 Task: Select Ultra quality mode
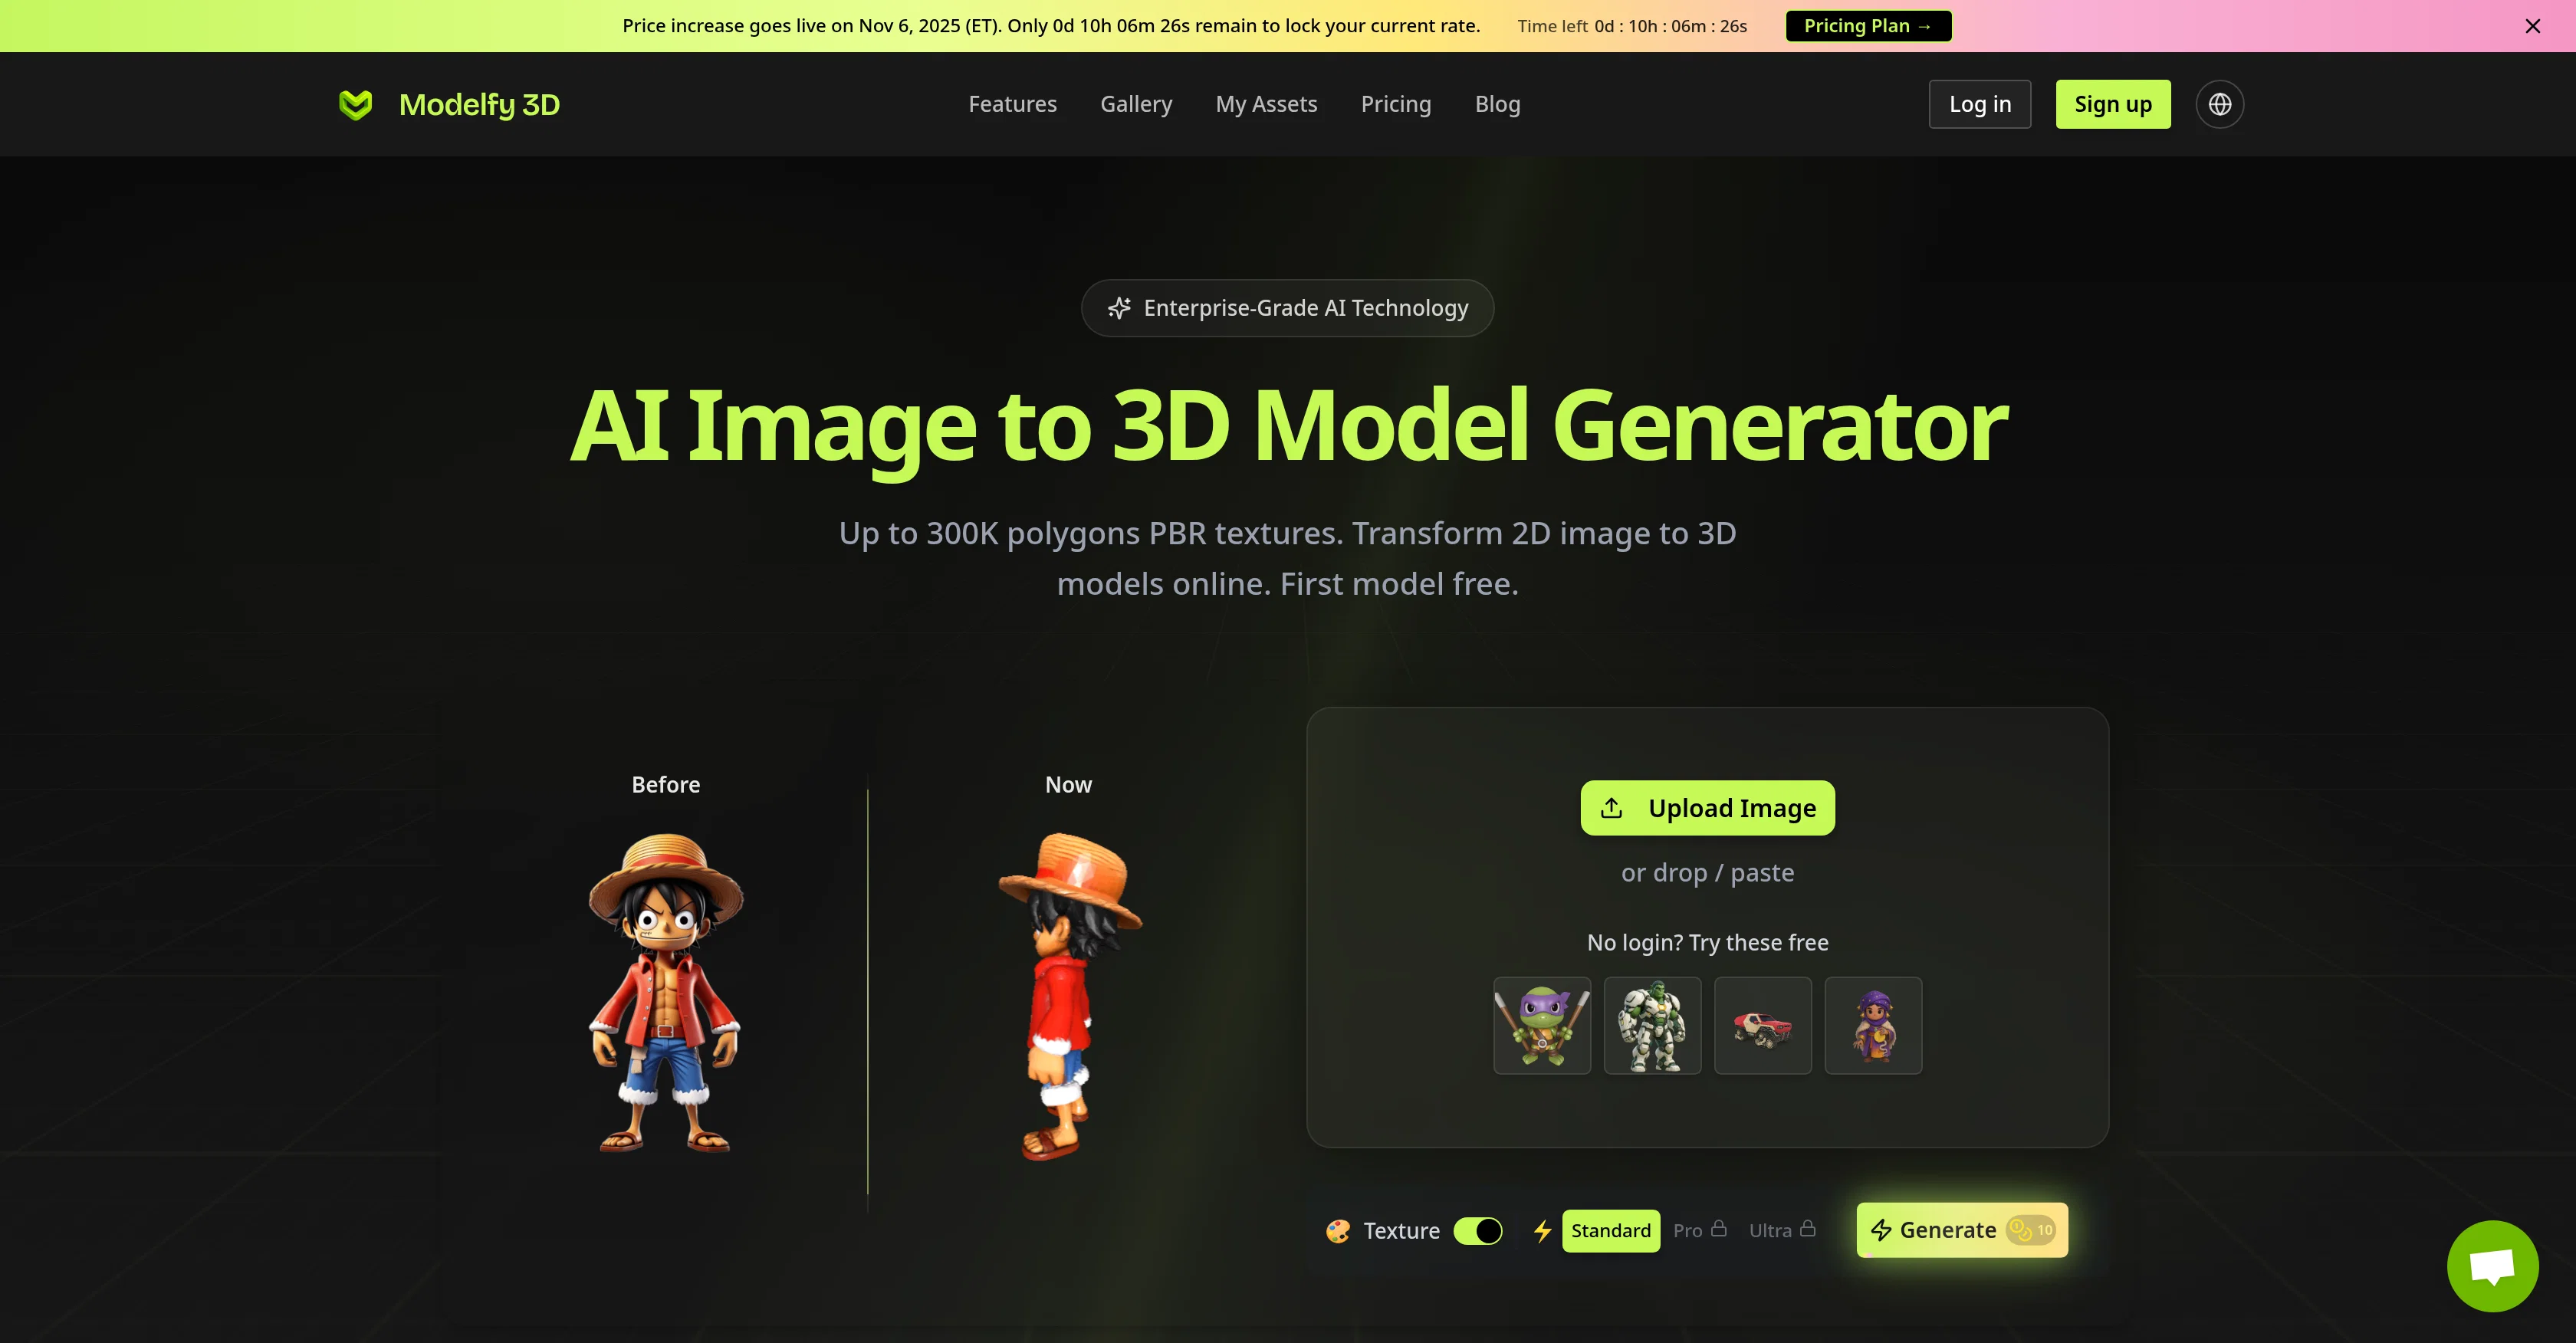tap(1782, 1231)
